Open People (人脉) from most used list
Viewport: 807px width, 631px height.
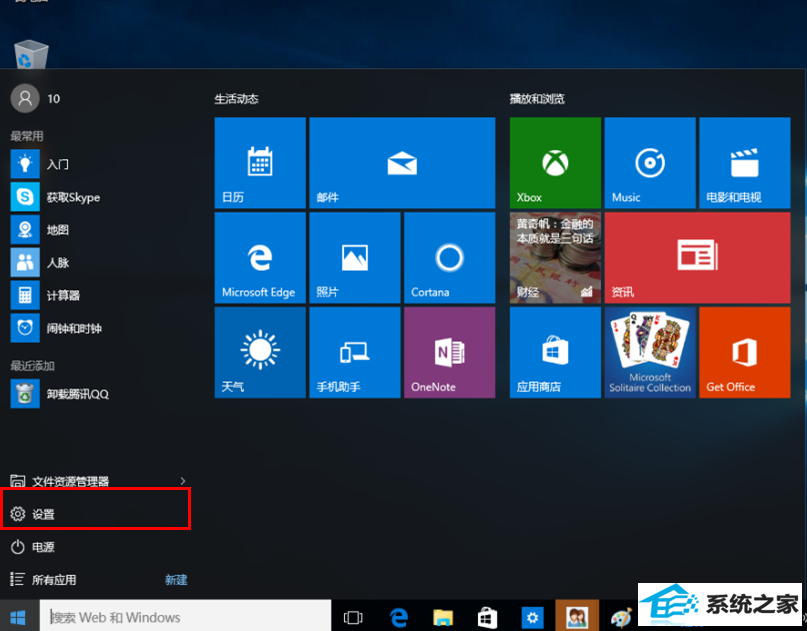98,262
